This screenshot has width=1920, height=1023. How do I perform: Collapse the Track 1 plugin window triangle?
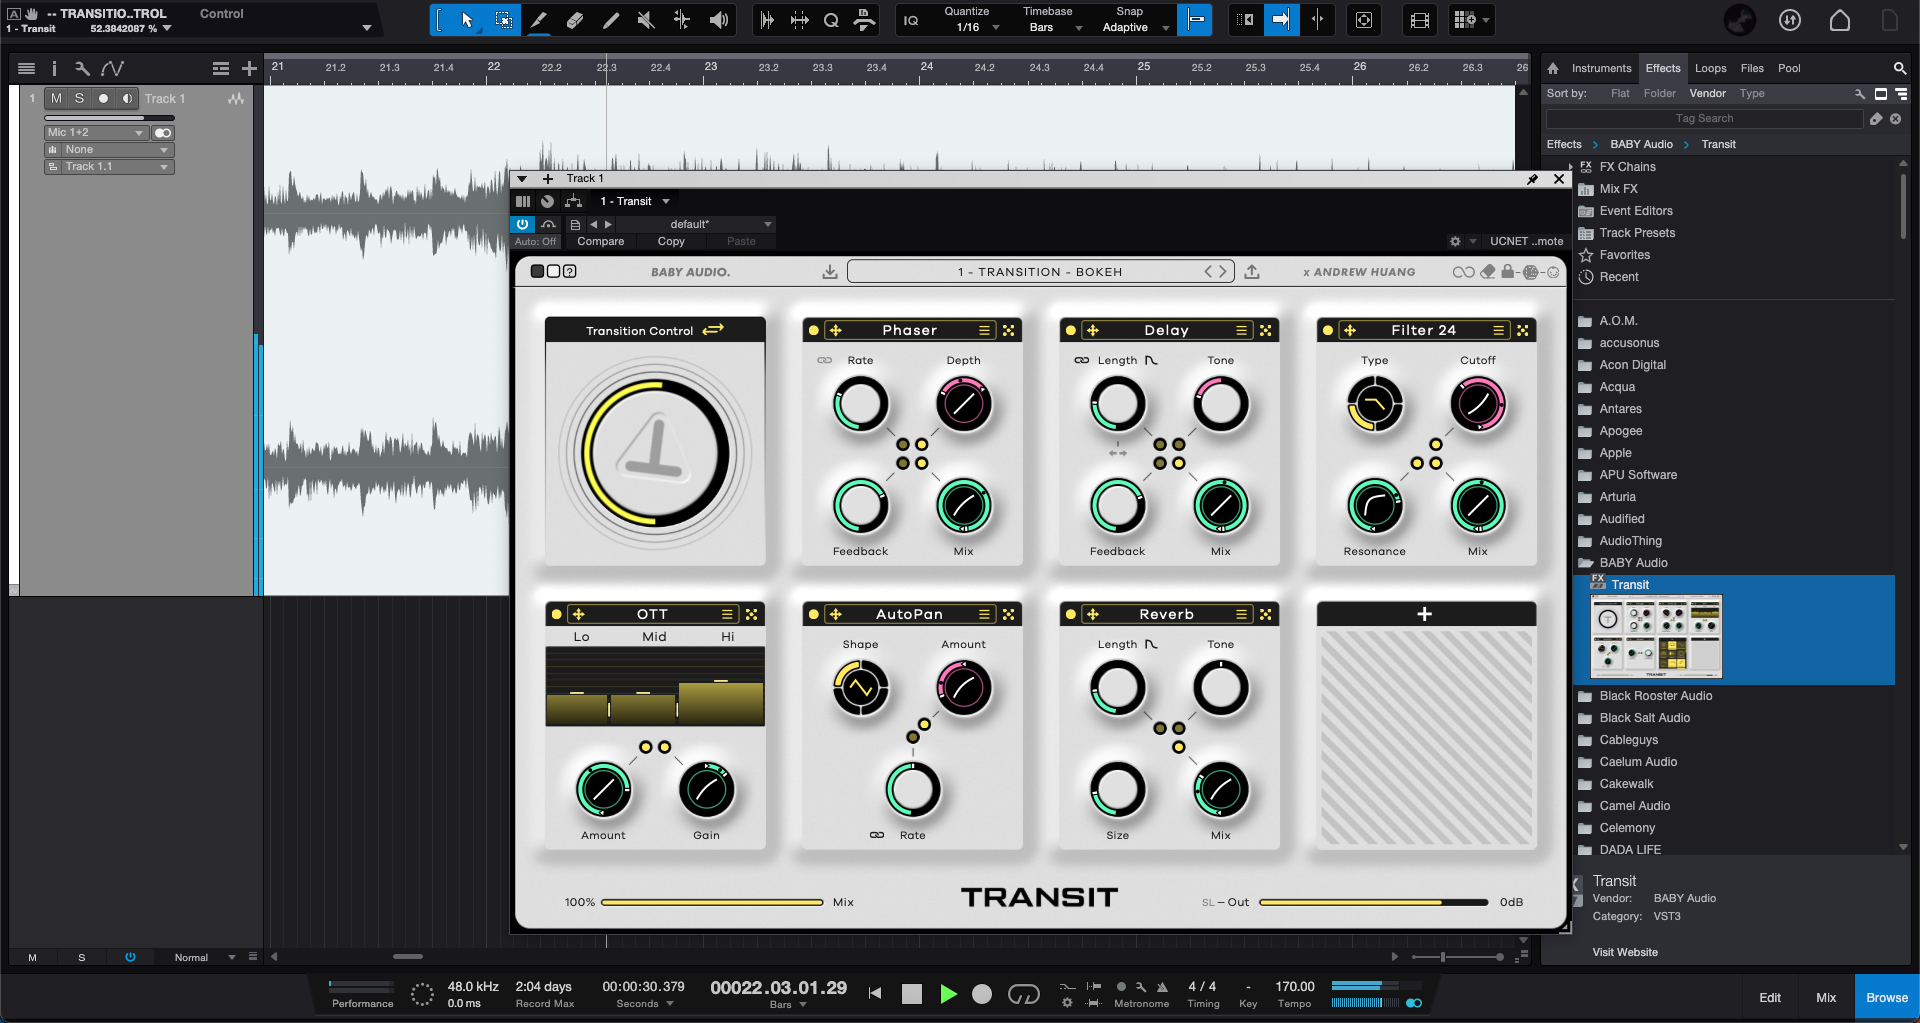tap(521, 179)
